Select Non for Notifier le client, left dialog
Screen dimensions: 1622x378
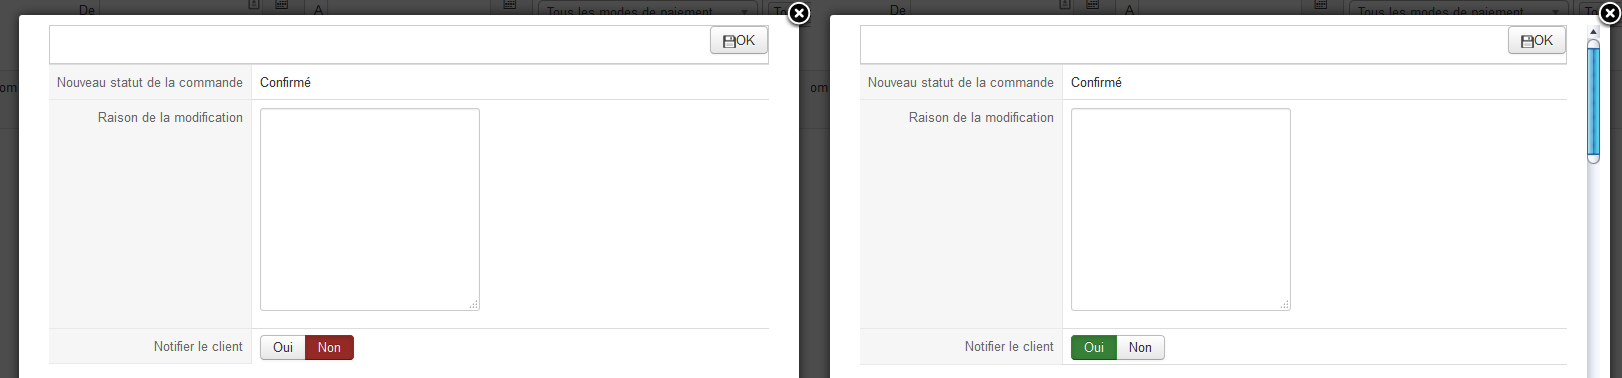click(329, 348)
